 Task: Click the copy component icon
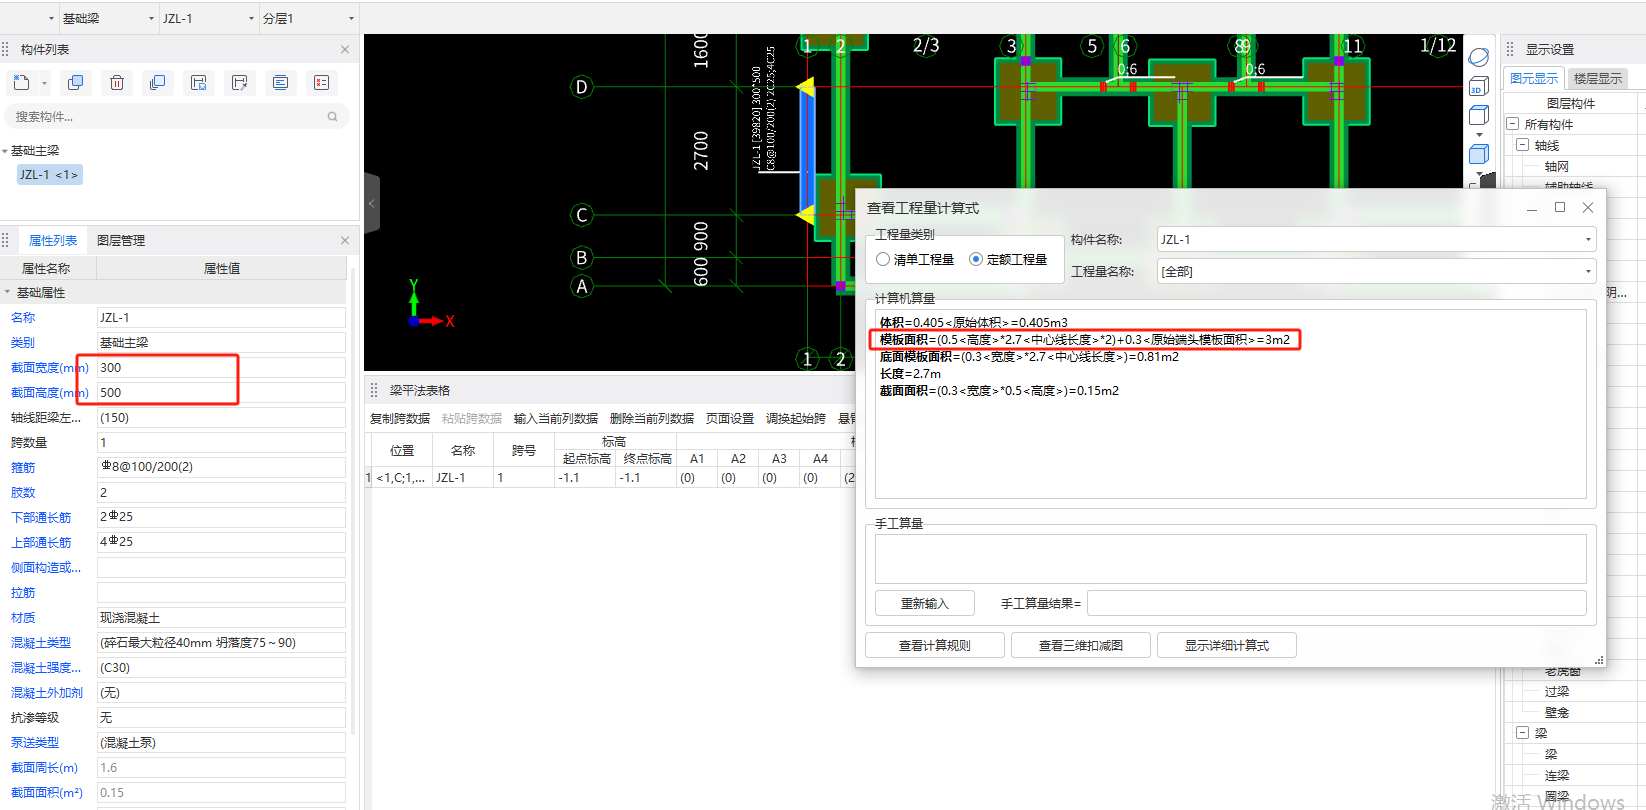click(x=76, y=83)
